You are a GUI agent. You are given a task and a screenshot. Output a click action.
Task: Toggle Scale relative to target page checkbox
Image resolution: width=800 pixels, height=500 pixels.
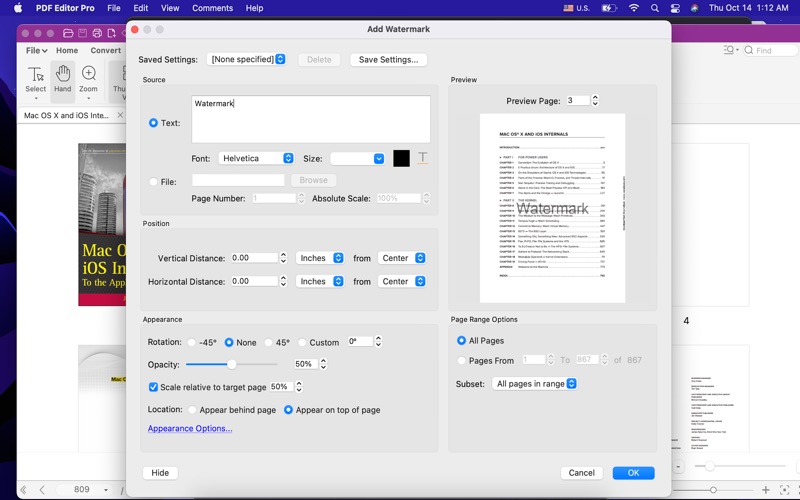[153, 387]
